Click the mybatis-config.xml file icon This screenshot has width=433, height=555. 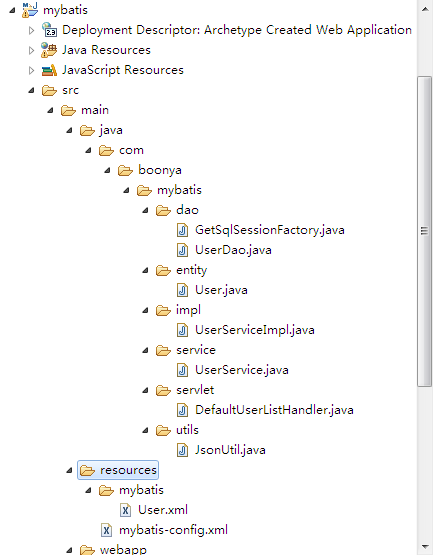[x=106, y=530]
